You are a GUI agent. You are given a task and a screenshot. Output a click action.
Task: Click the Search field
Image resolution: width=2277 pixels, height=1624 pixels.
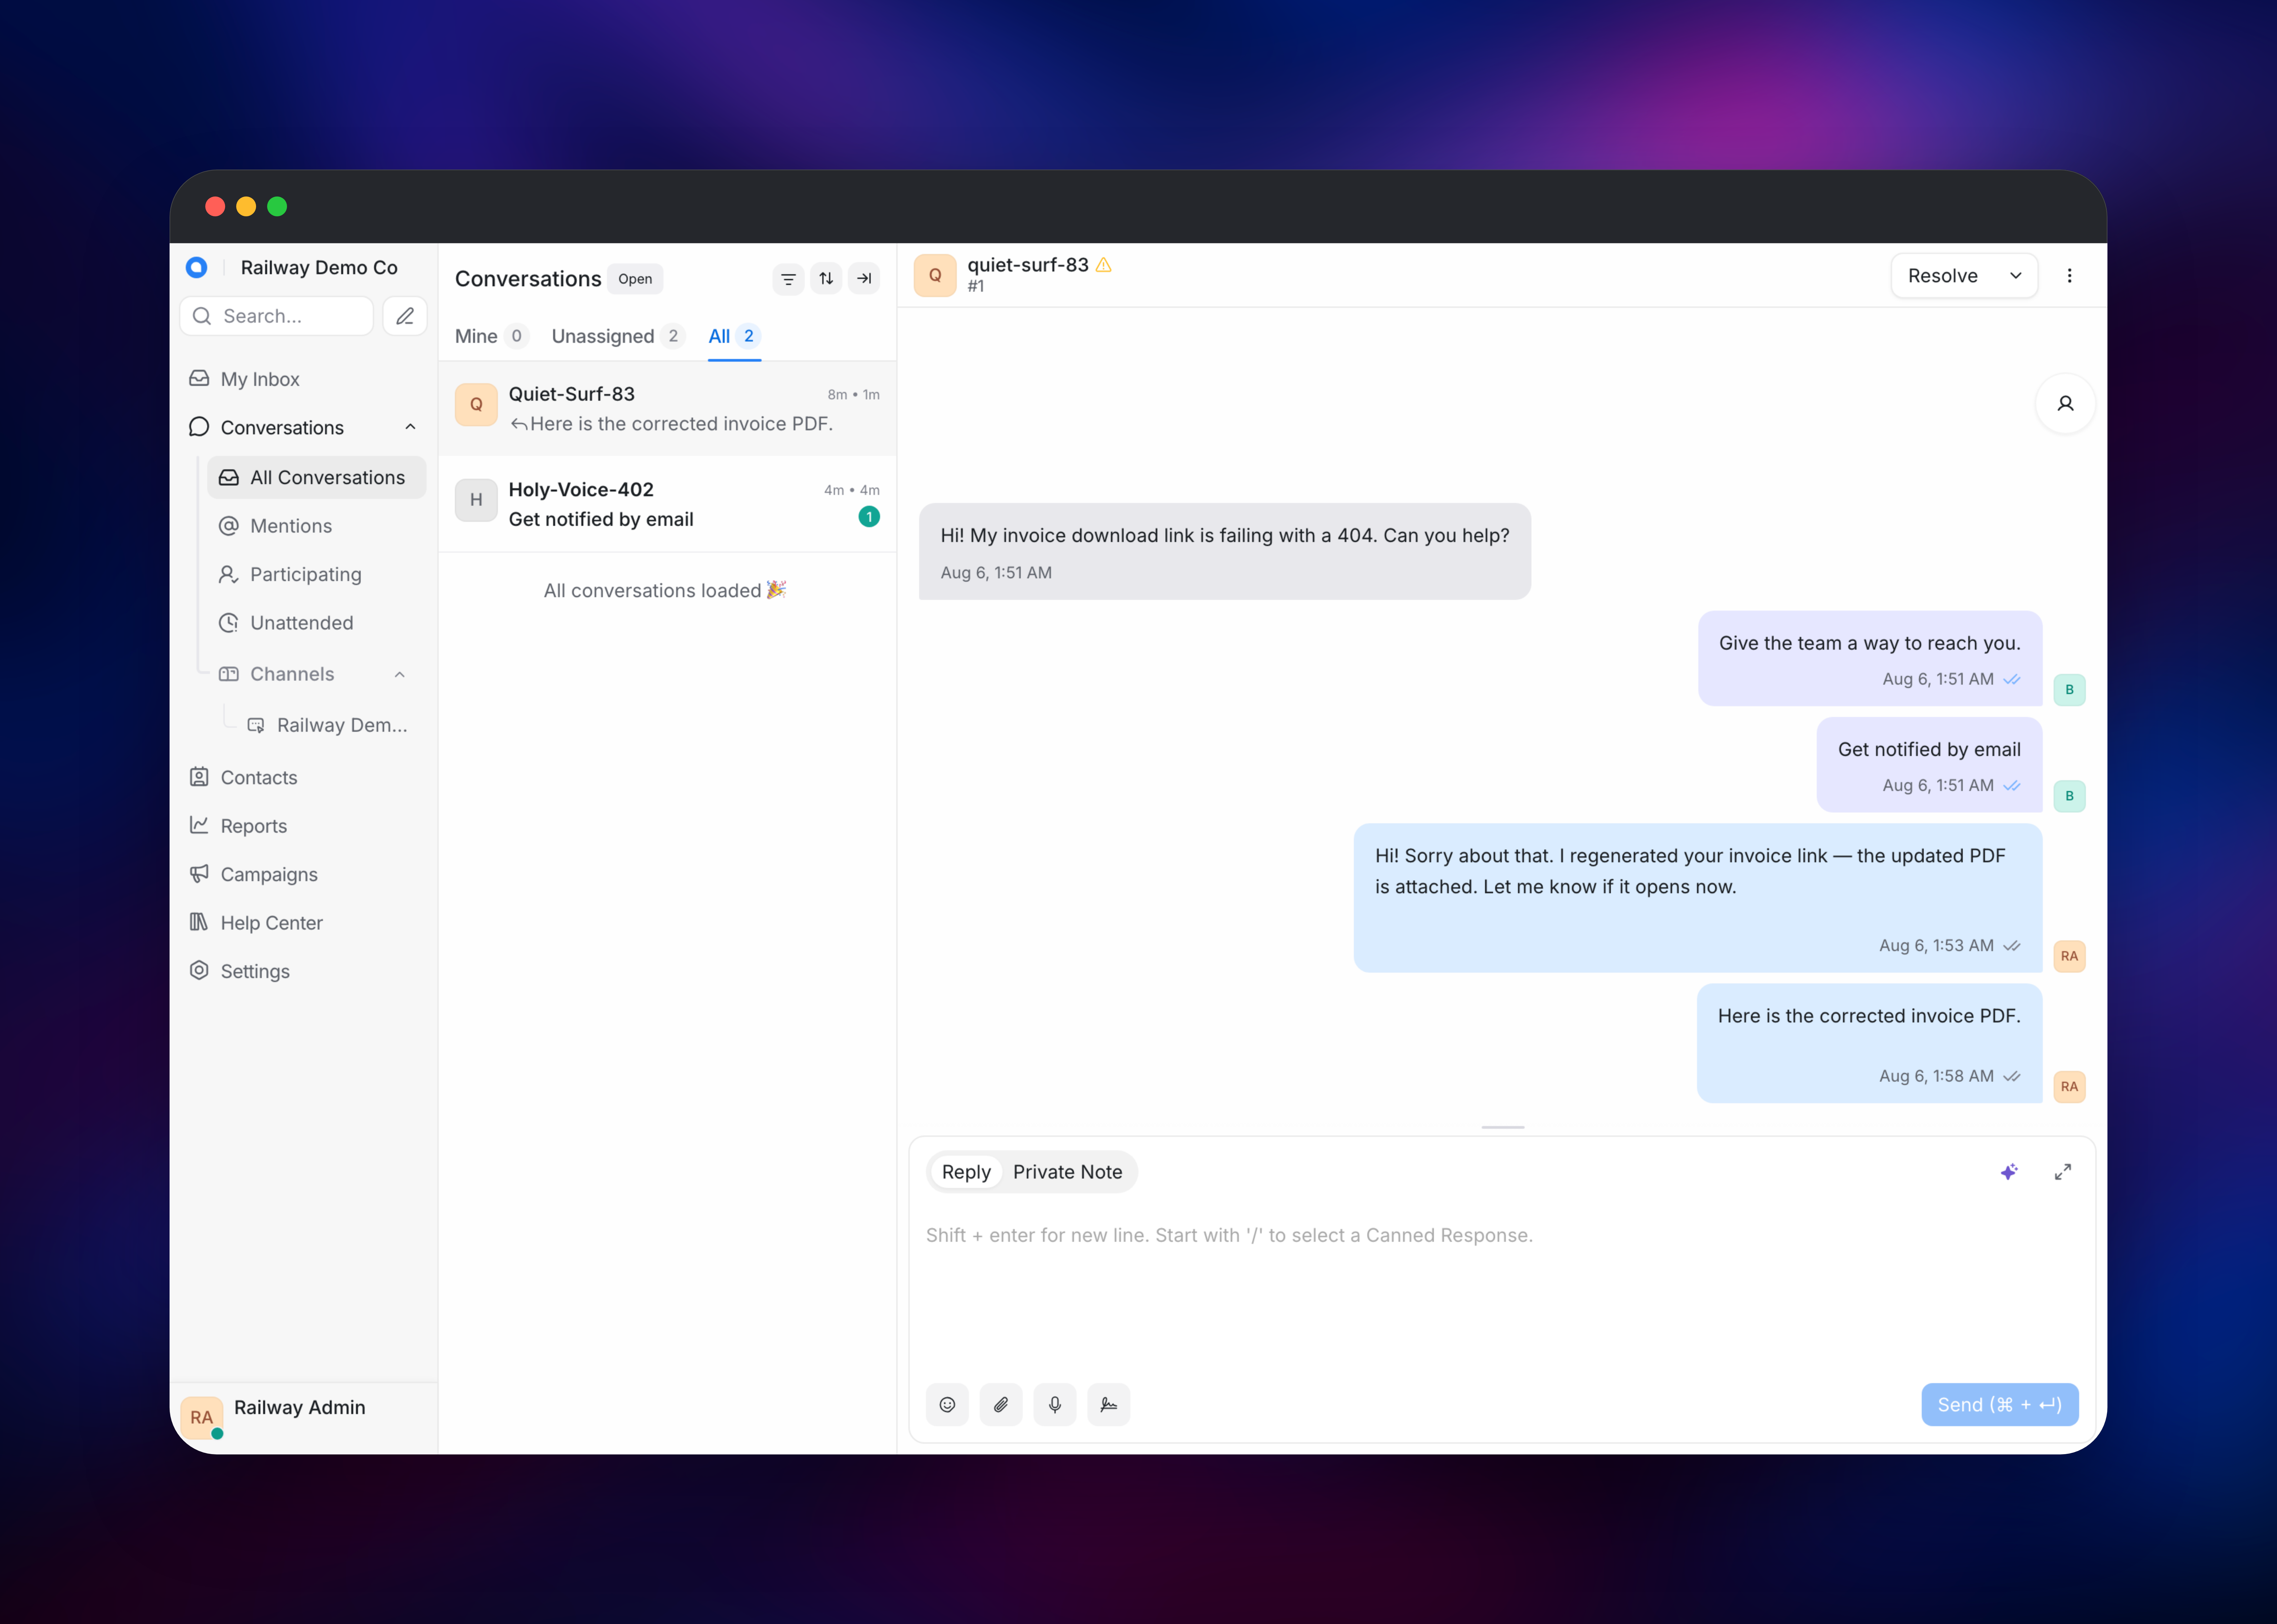point(277,316)
